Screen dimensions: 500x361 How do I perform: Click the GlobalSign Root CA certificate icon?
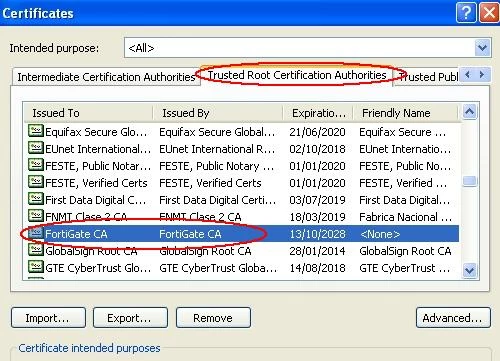click(x=36, y=250)
